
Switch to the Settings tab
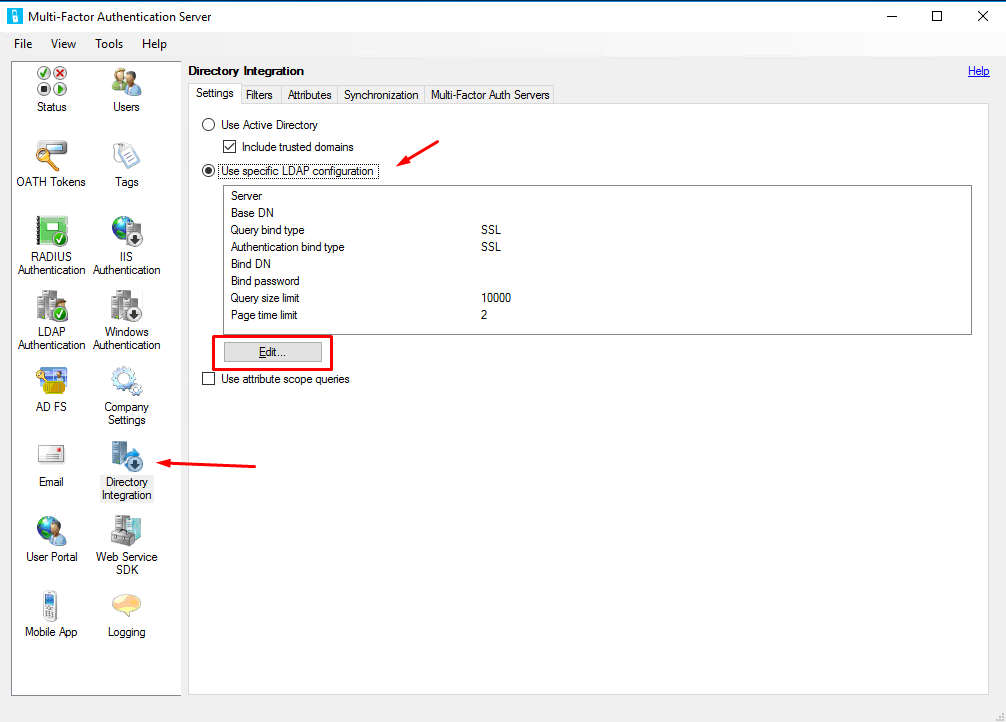click(214, 93)
